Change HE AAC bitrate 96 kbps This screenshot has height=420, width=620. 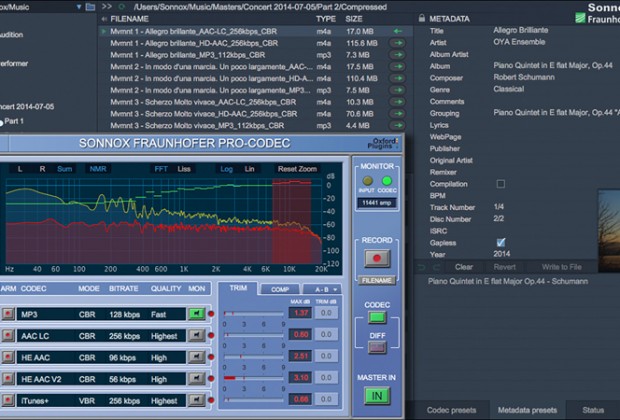(x=122, y=358)
